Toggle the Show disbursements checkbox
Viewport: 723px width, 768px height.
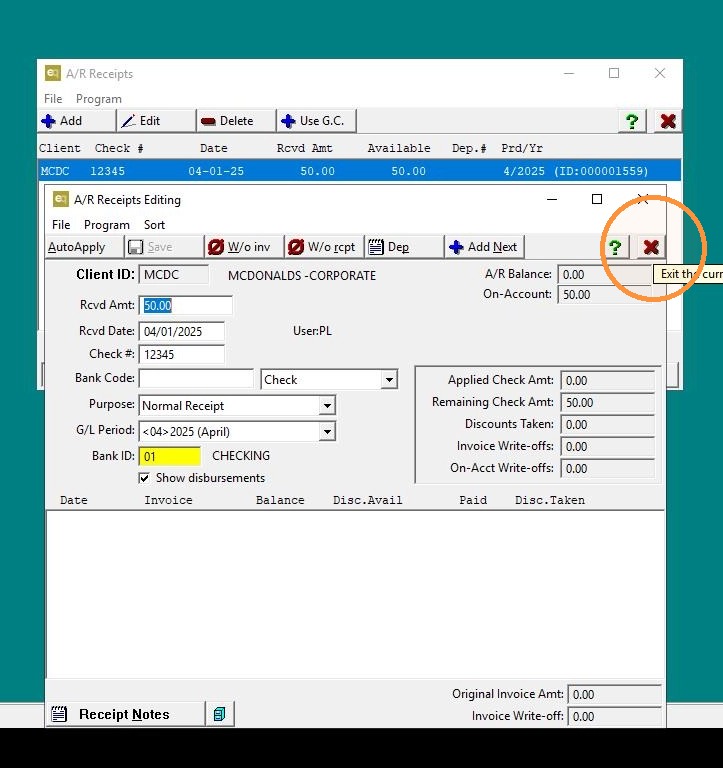coord(144,478)
